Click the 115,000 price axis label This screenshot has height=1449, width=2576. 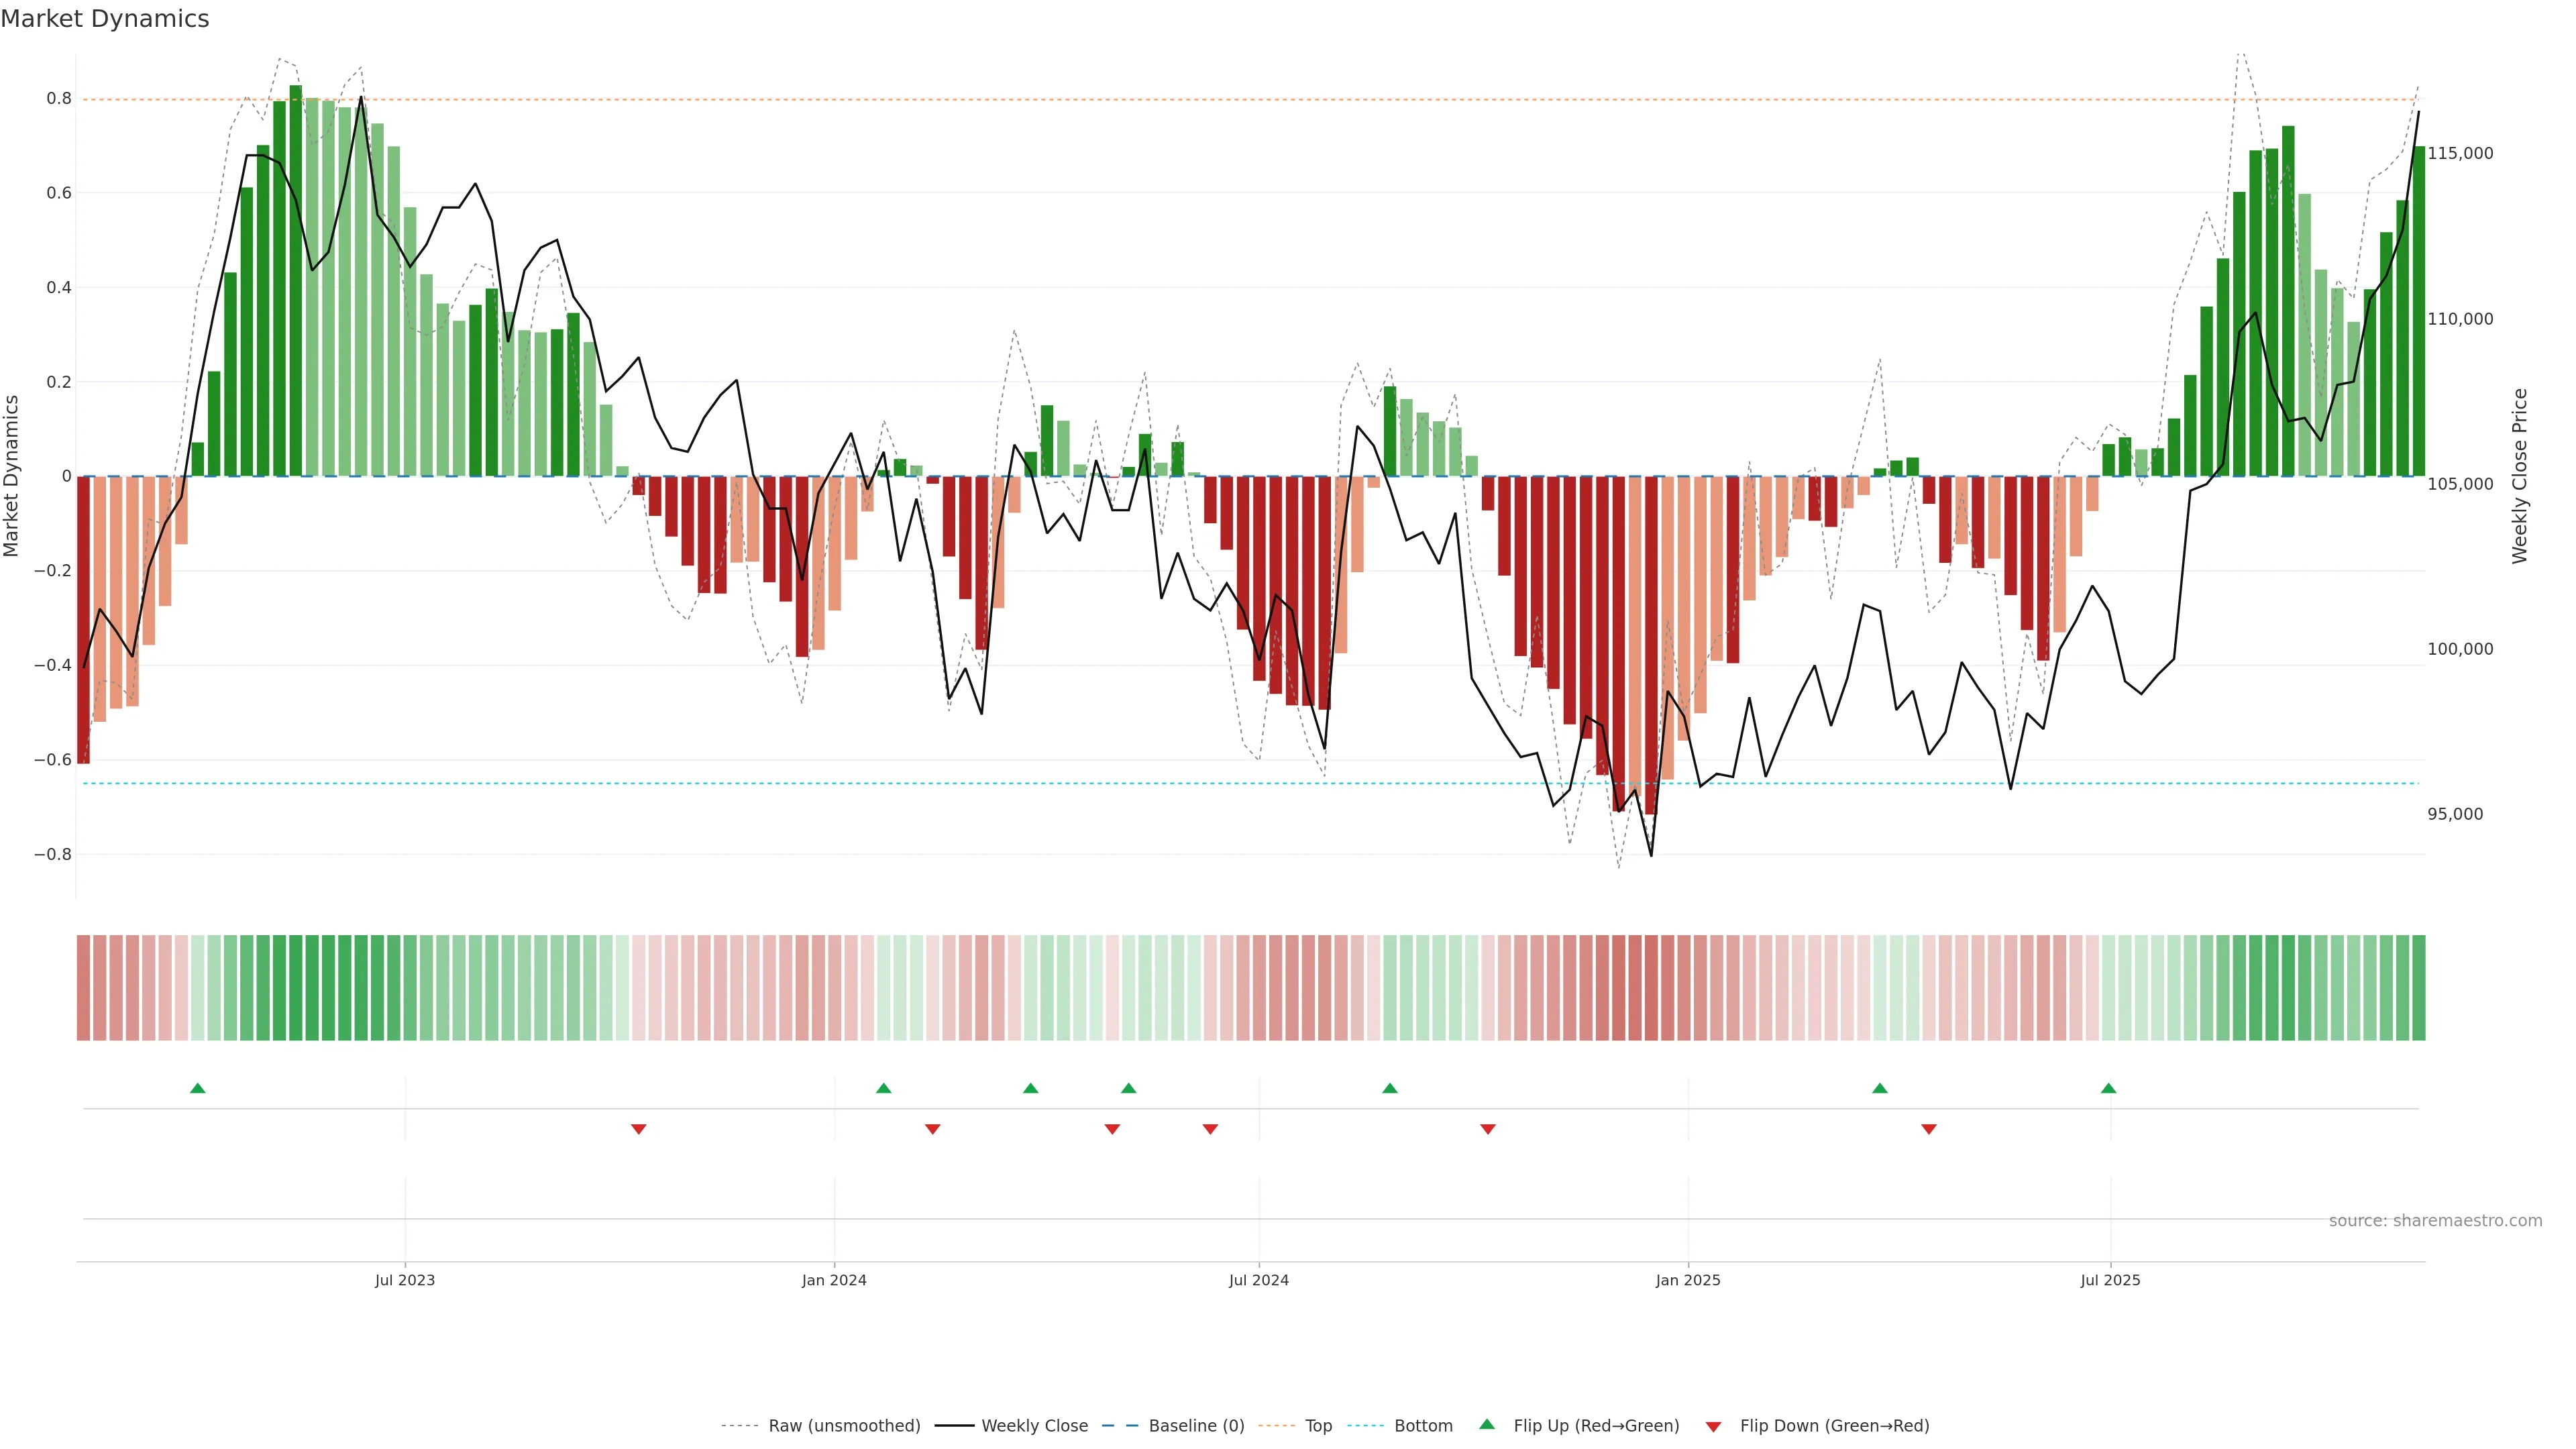(2460, 153)
